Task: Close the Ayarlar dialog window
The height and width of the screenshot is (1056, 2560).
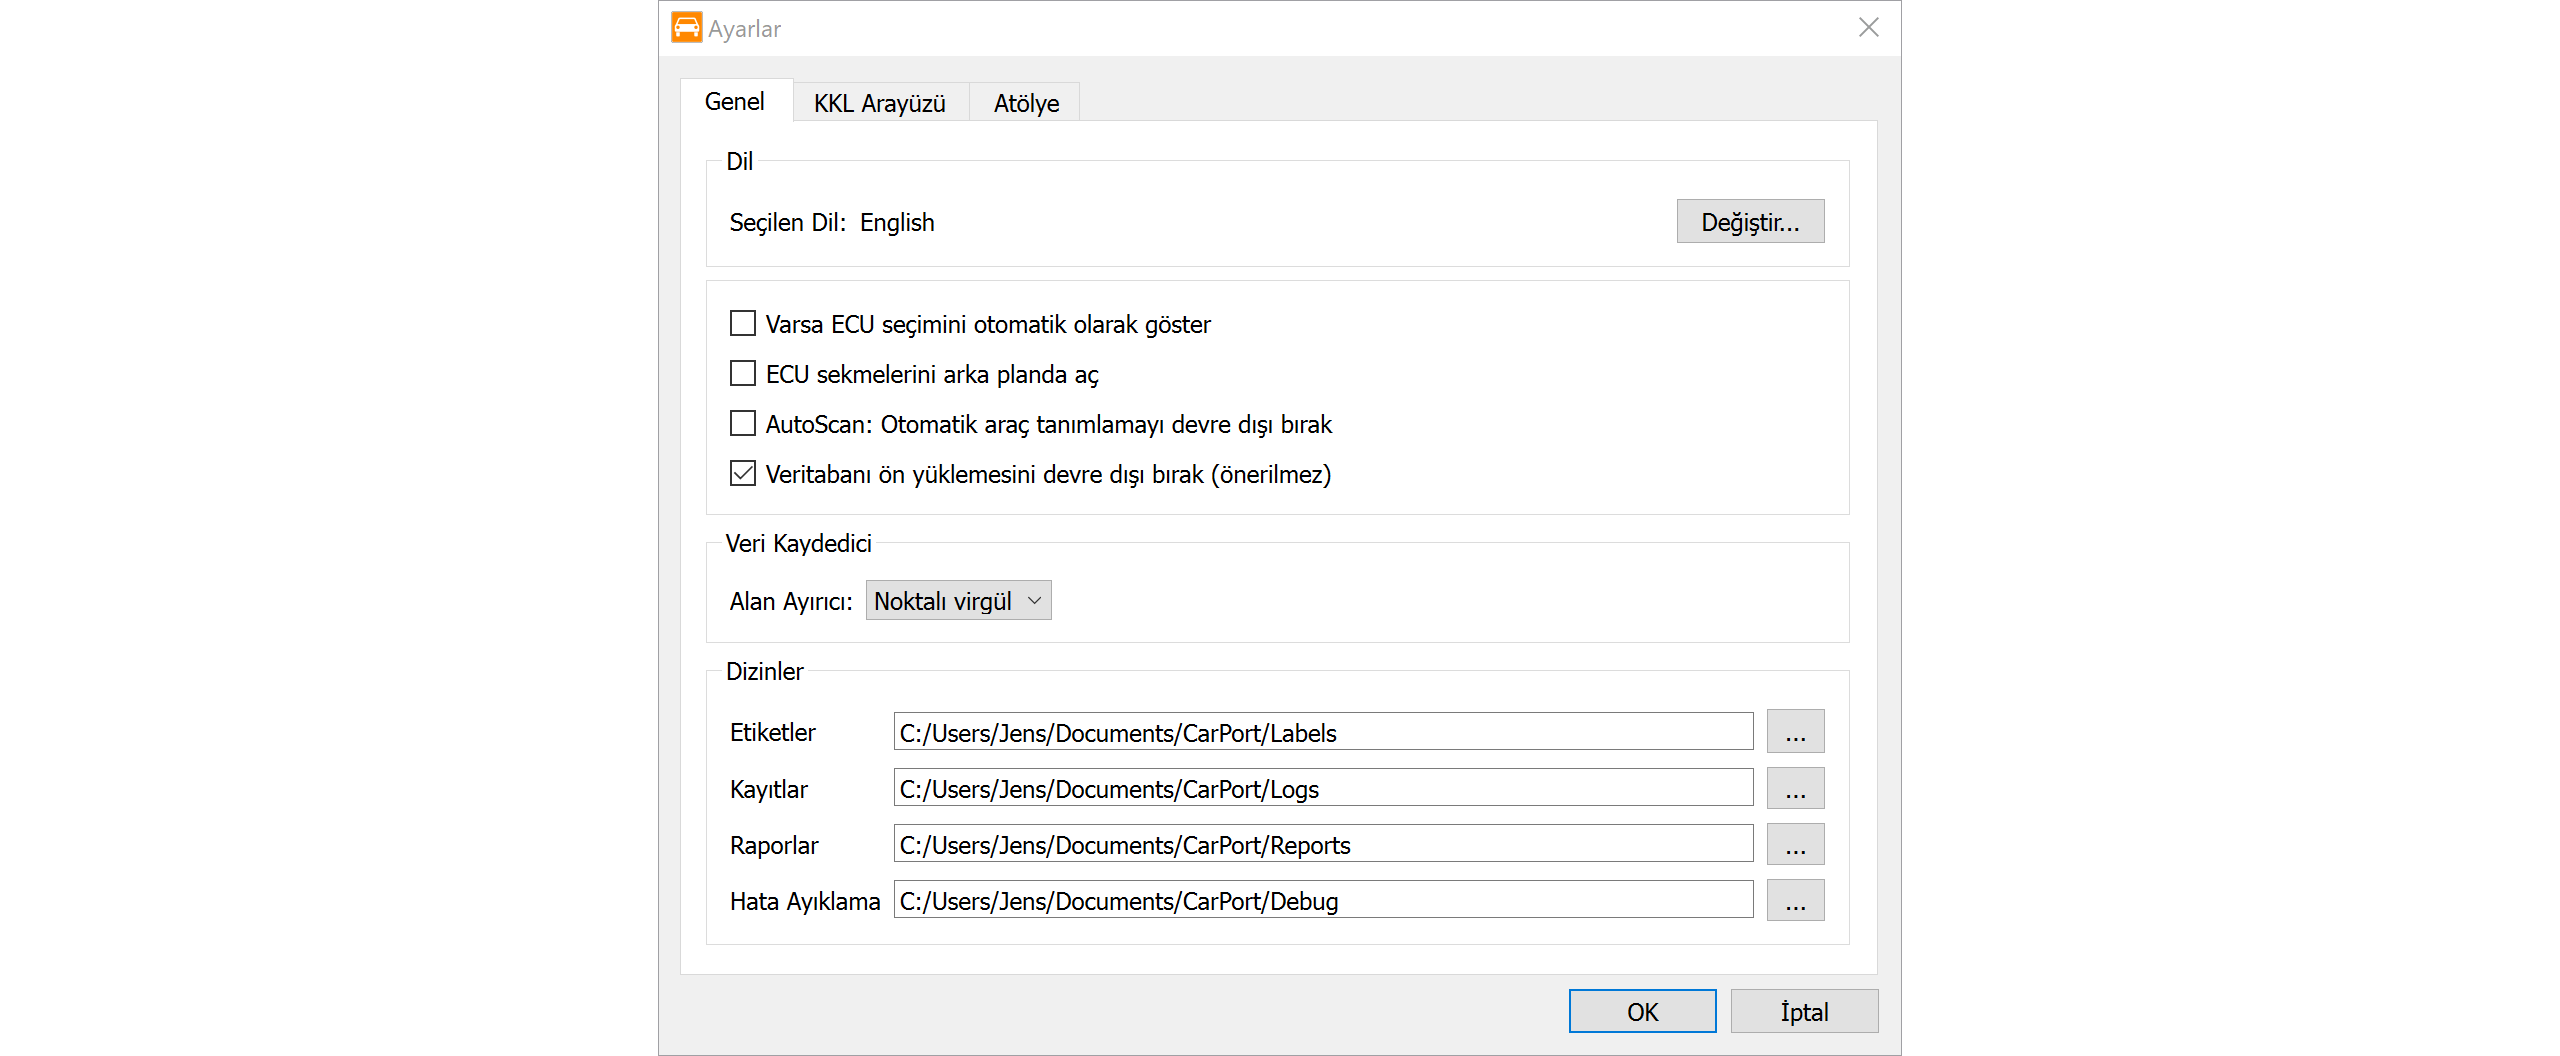Action: pos(1868,28)
